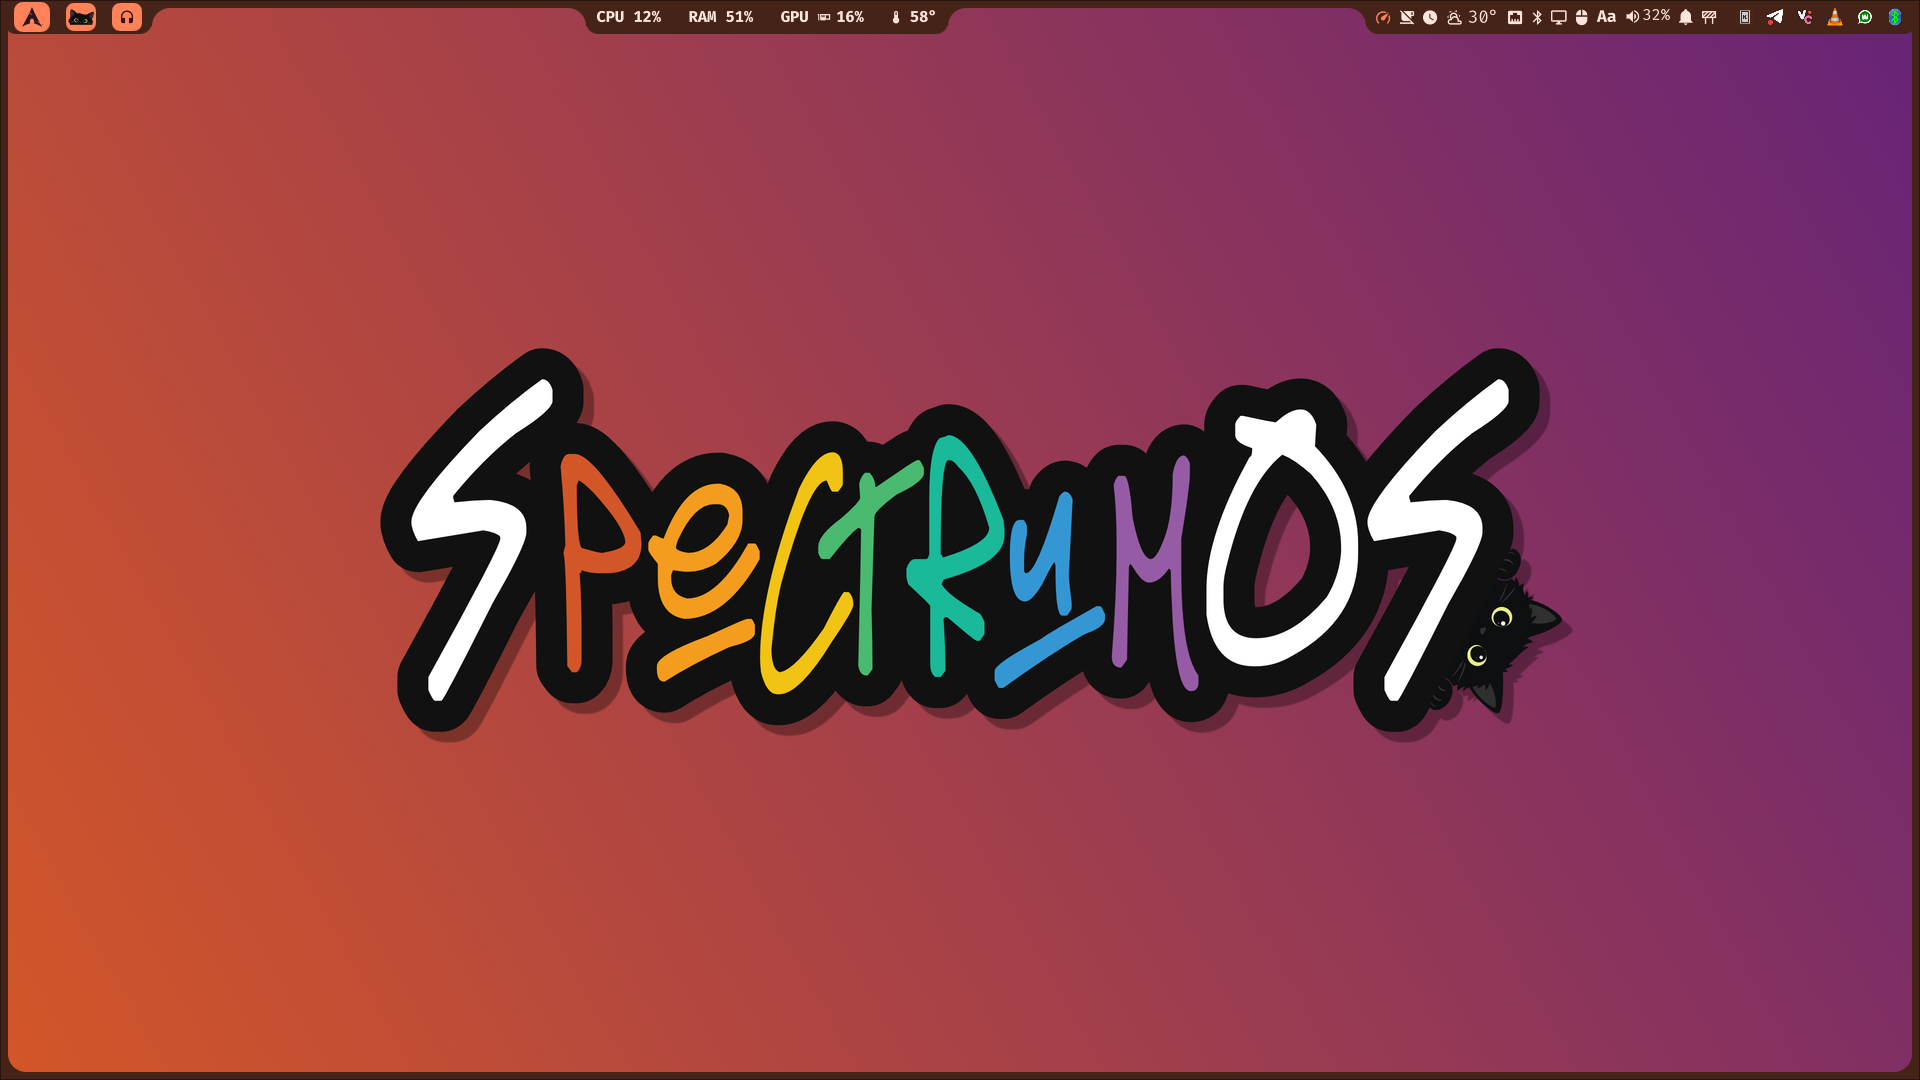Click the blue Bluetooth manager tray icon
Image resolution: width=1920 pixels, height=1080 pixels.
pos(1895,17)
